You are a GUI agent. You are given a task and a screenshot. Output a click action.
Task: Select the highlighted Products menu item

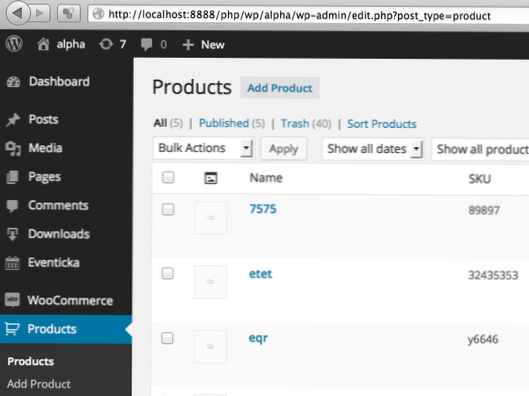[x=66, y=329]
